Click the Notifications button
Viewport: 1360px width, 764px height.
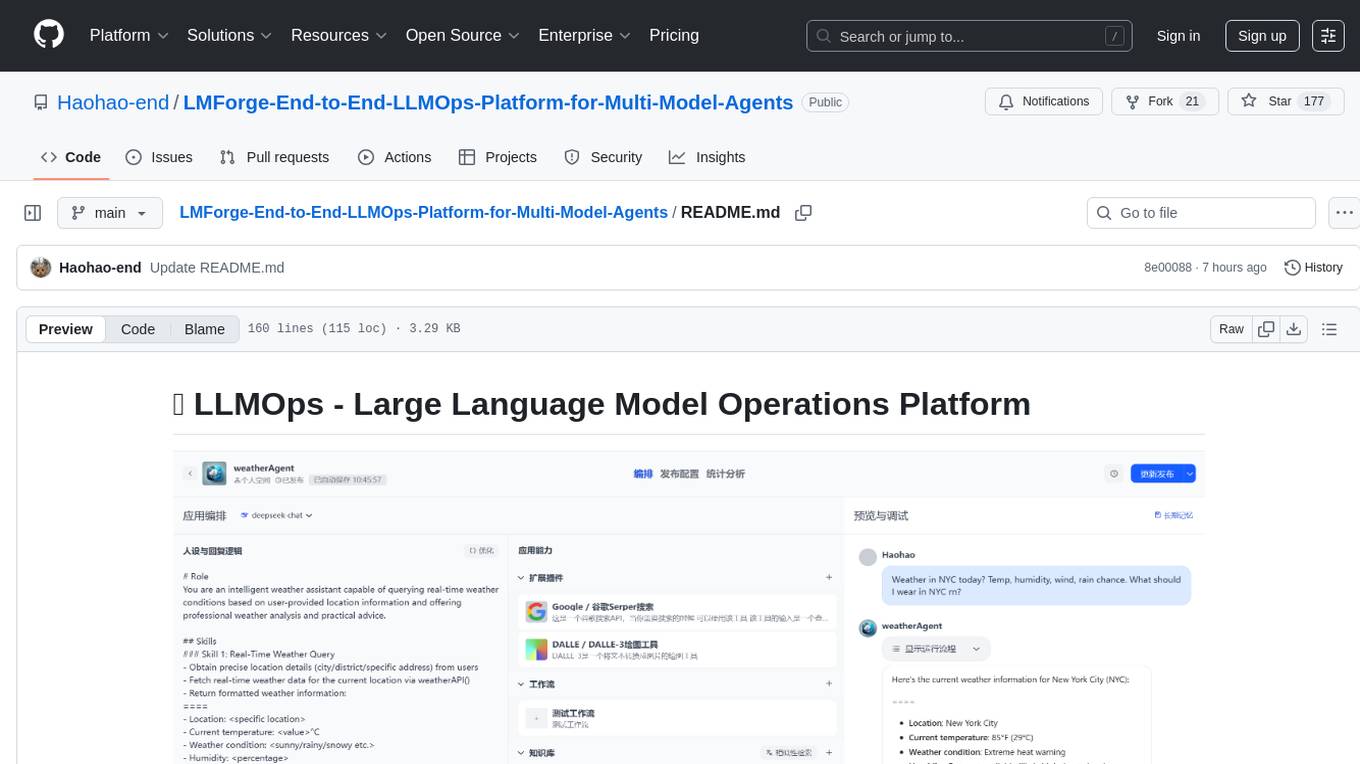(x=1044, y=102)
